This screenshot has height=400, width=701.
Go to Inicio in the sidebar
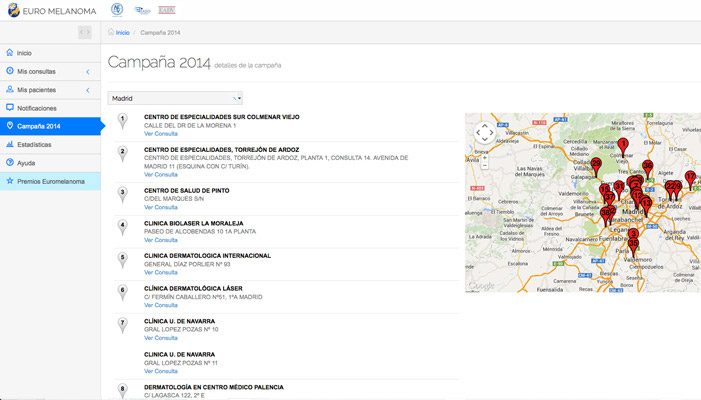pos(50,53)
